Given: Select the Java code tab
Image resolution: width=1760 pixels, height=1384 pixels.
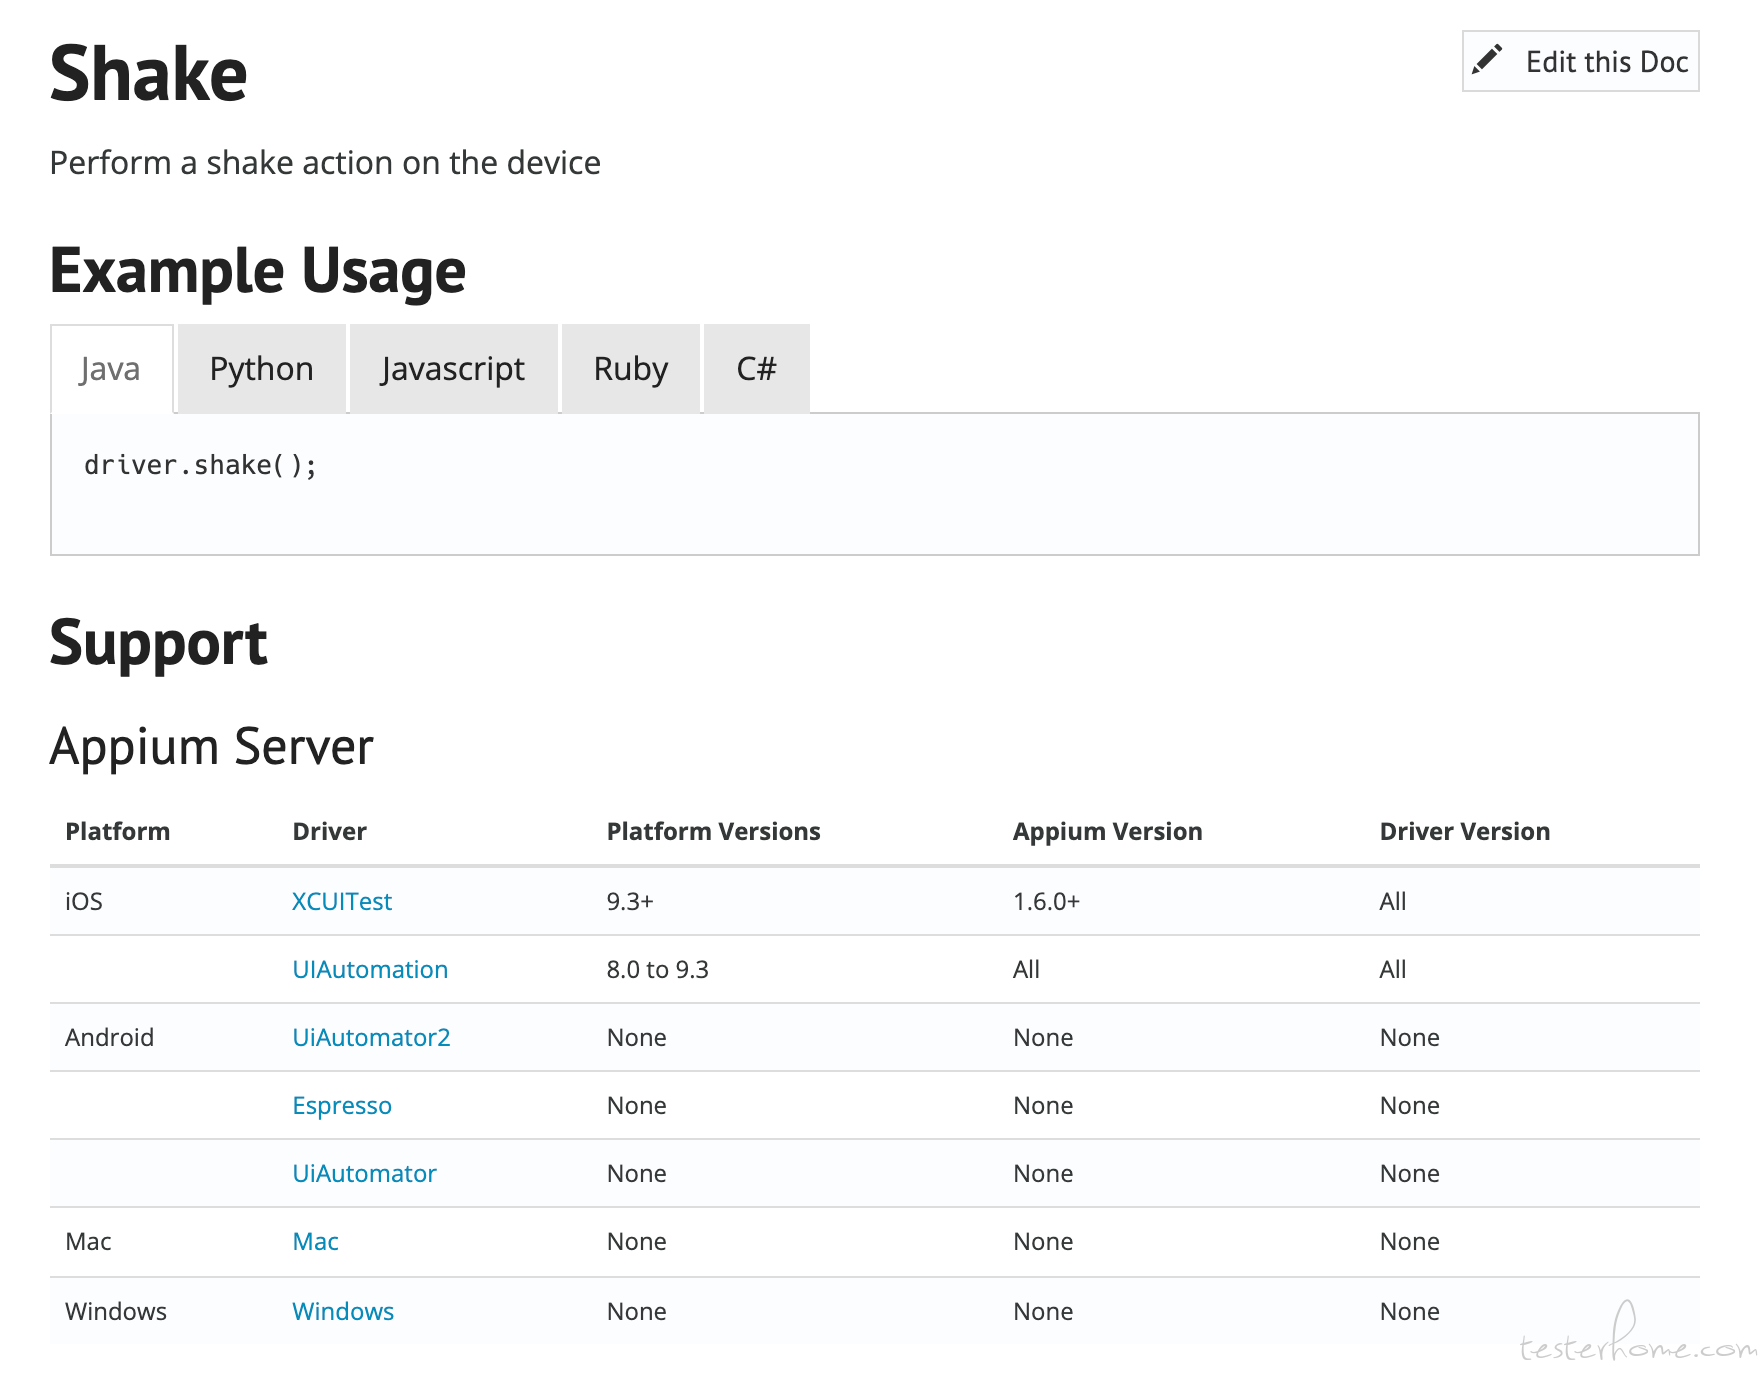Looking at the screenshot, I should (111, 369).
